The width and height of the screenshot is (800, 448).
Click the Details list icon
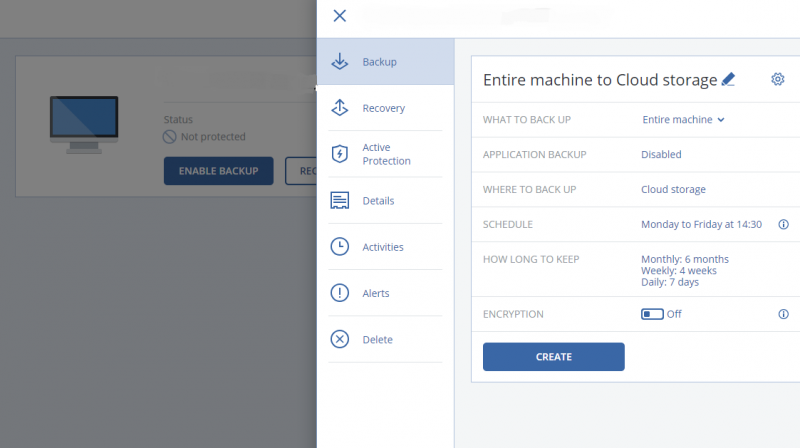(340, 201)
